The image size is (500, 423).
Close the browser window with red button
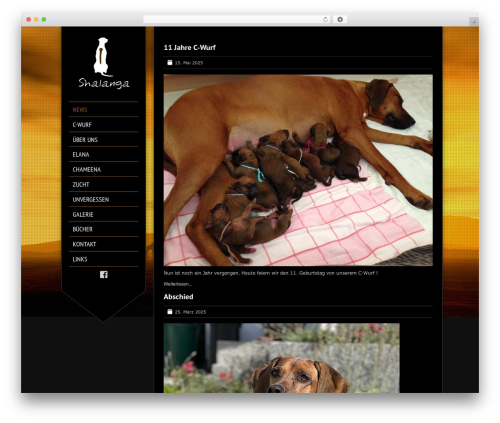[29, 19]
